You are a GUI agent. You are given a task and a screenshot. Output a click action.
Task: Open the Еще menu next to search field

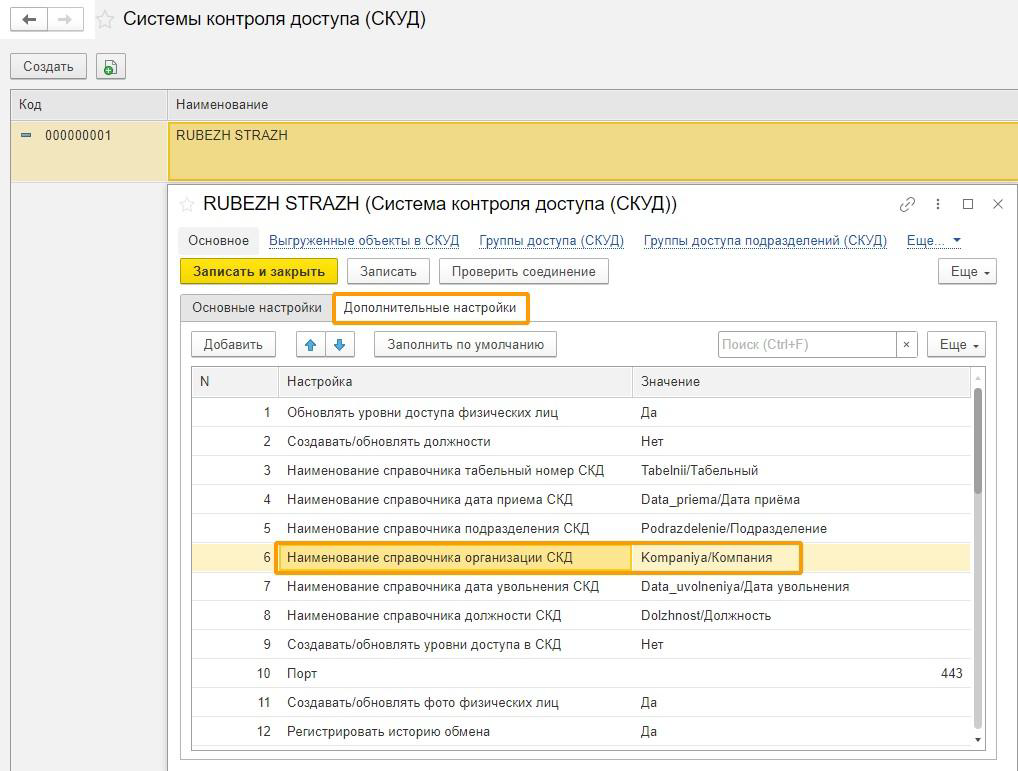pyautogui.click(x=956, y=345)
